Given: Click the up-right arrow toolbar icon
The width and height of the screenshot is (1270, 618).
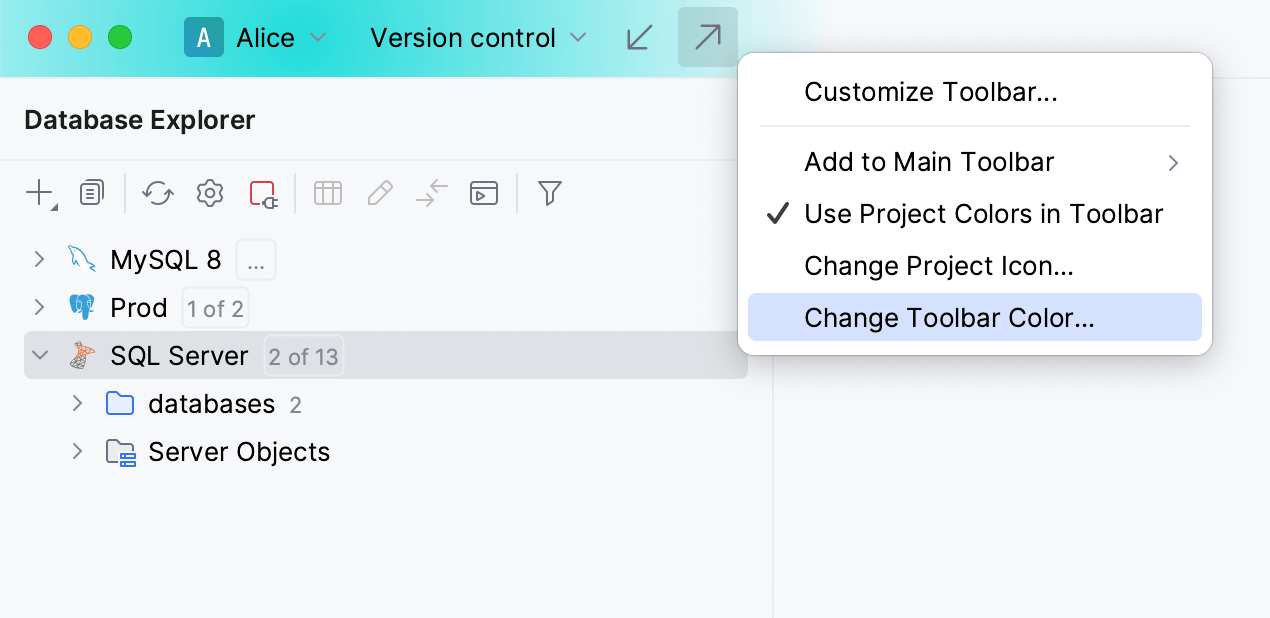Looking at the screenshot, I should point(708,38).
